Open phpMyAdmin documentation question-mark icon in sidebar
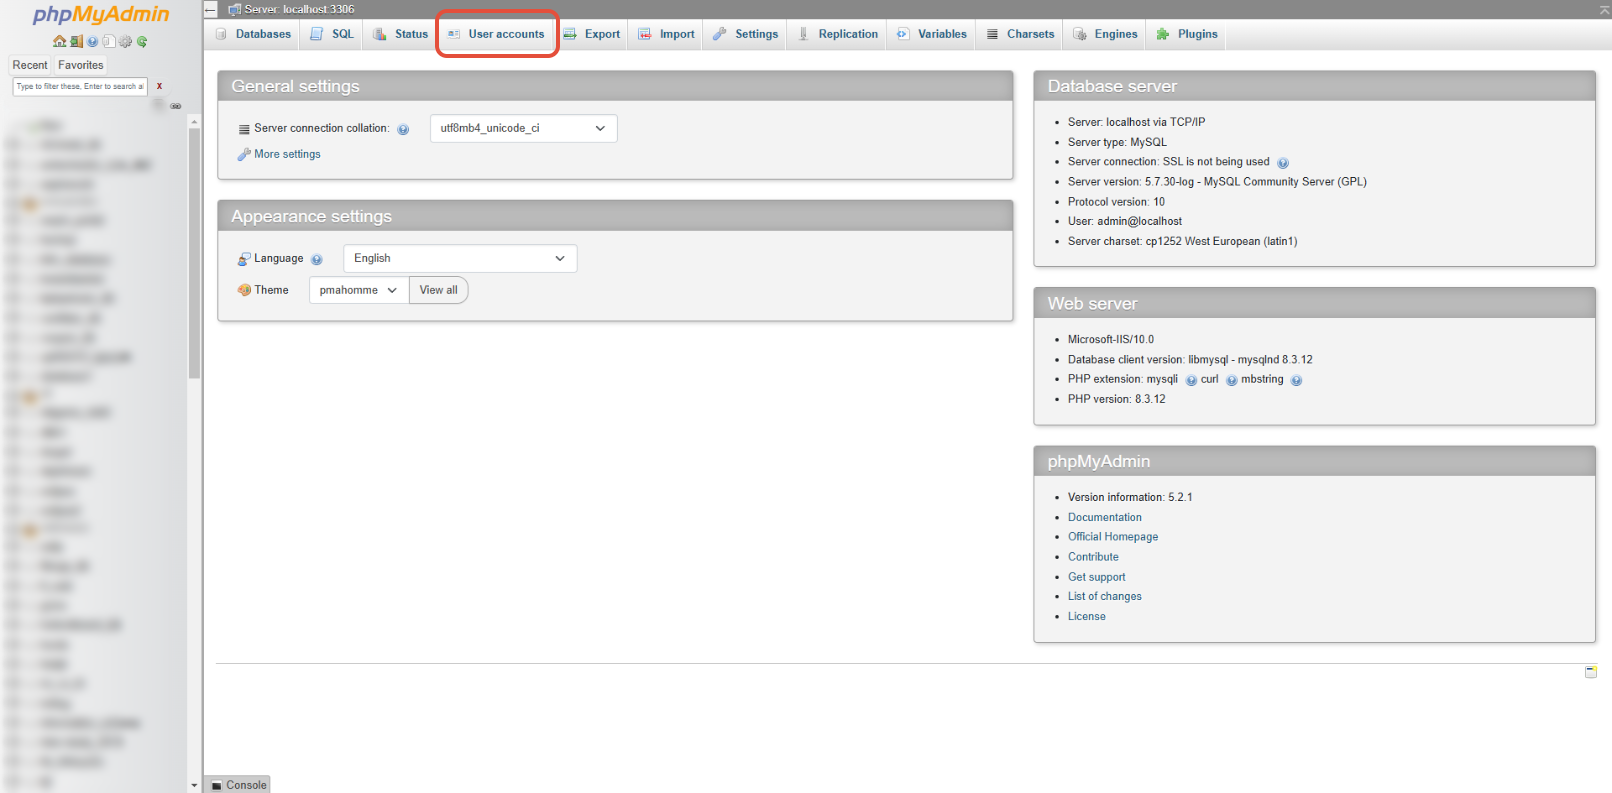Image resolution: width=1612 pixels, height=793 pixels. (92, 41)
